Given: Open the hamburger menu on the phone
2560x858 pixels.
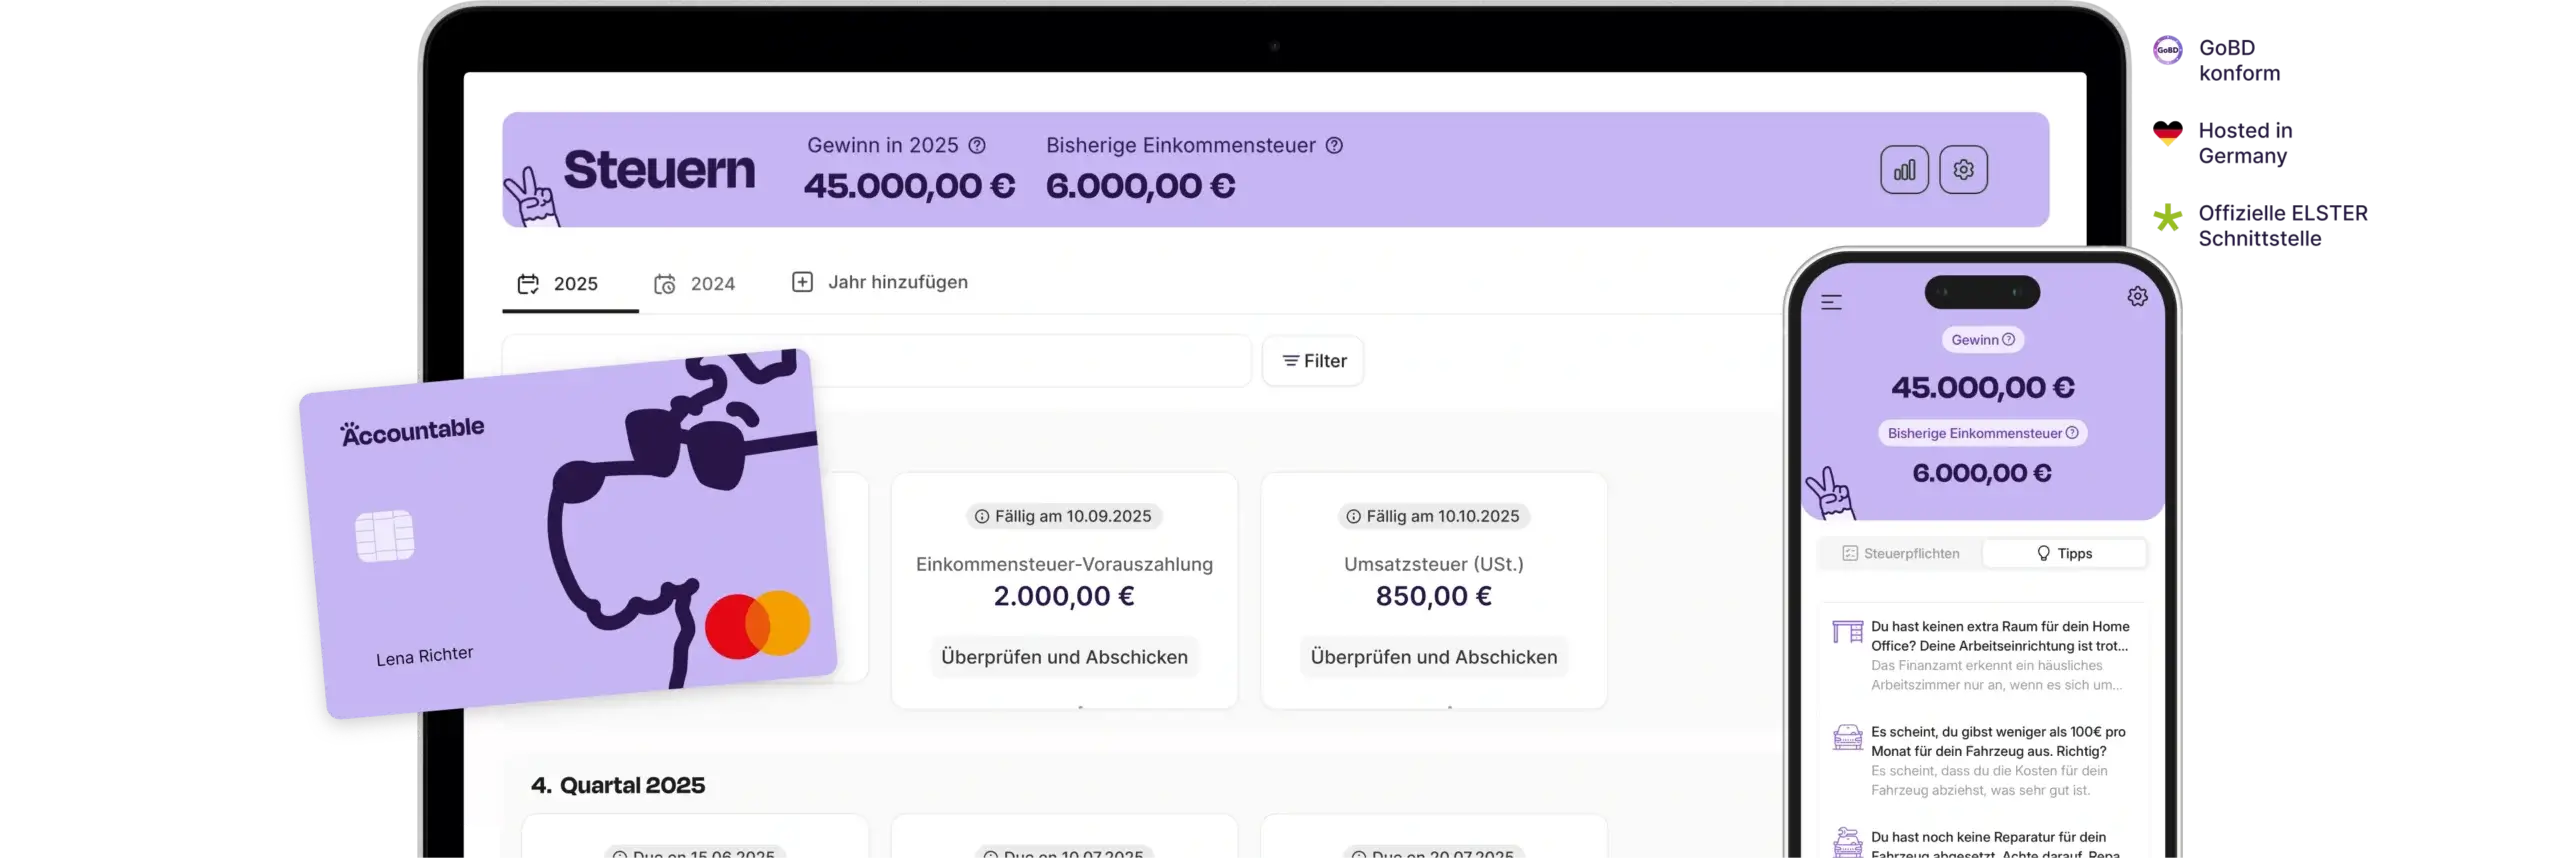Looking at the screenshot, I should pos(1831,302).
